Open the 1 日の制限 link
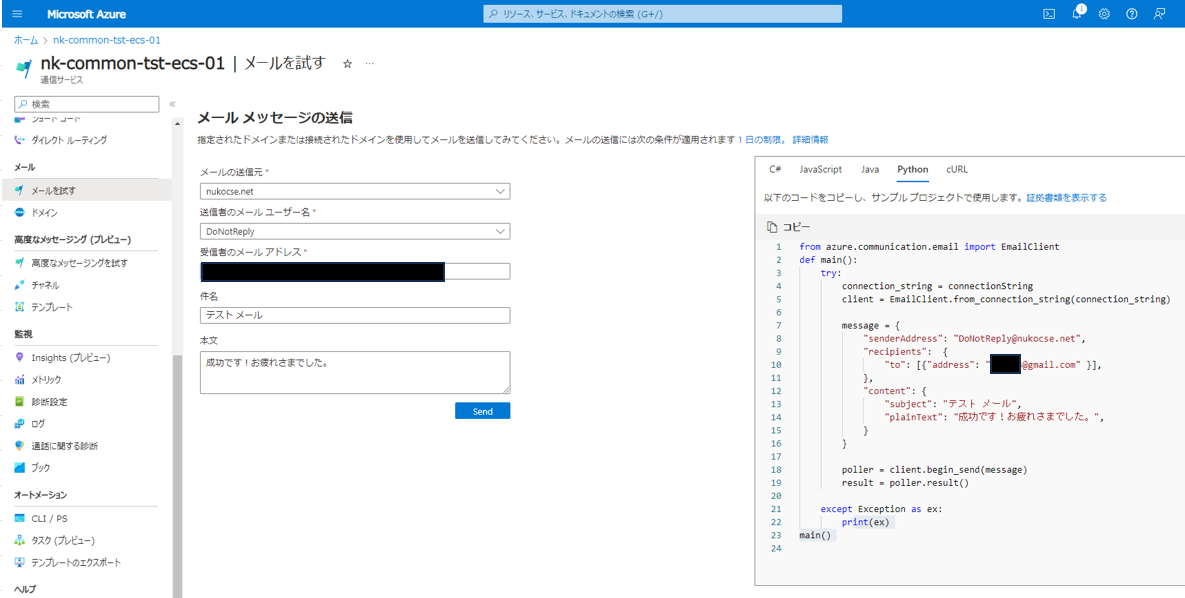Image resolution: width=1185 pixels, height=598 pixels. point(762,140)
